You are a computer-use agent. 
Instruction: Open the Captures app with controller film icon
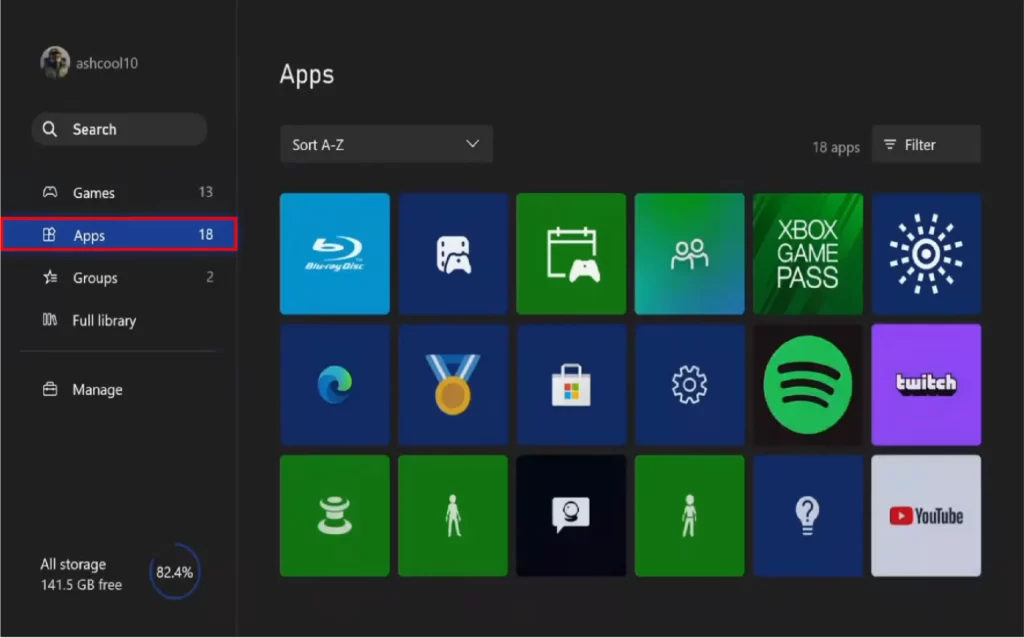click(x=453, y=253)
